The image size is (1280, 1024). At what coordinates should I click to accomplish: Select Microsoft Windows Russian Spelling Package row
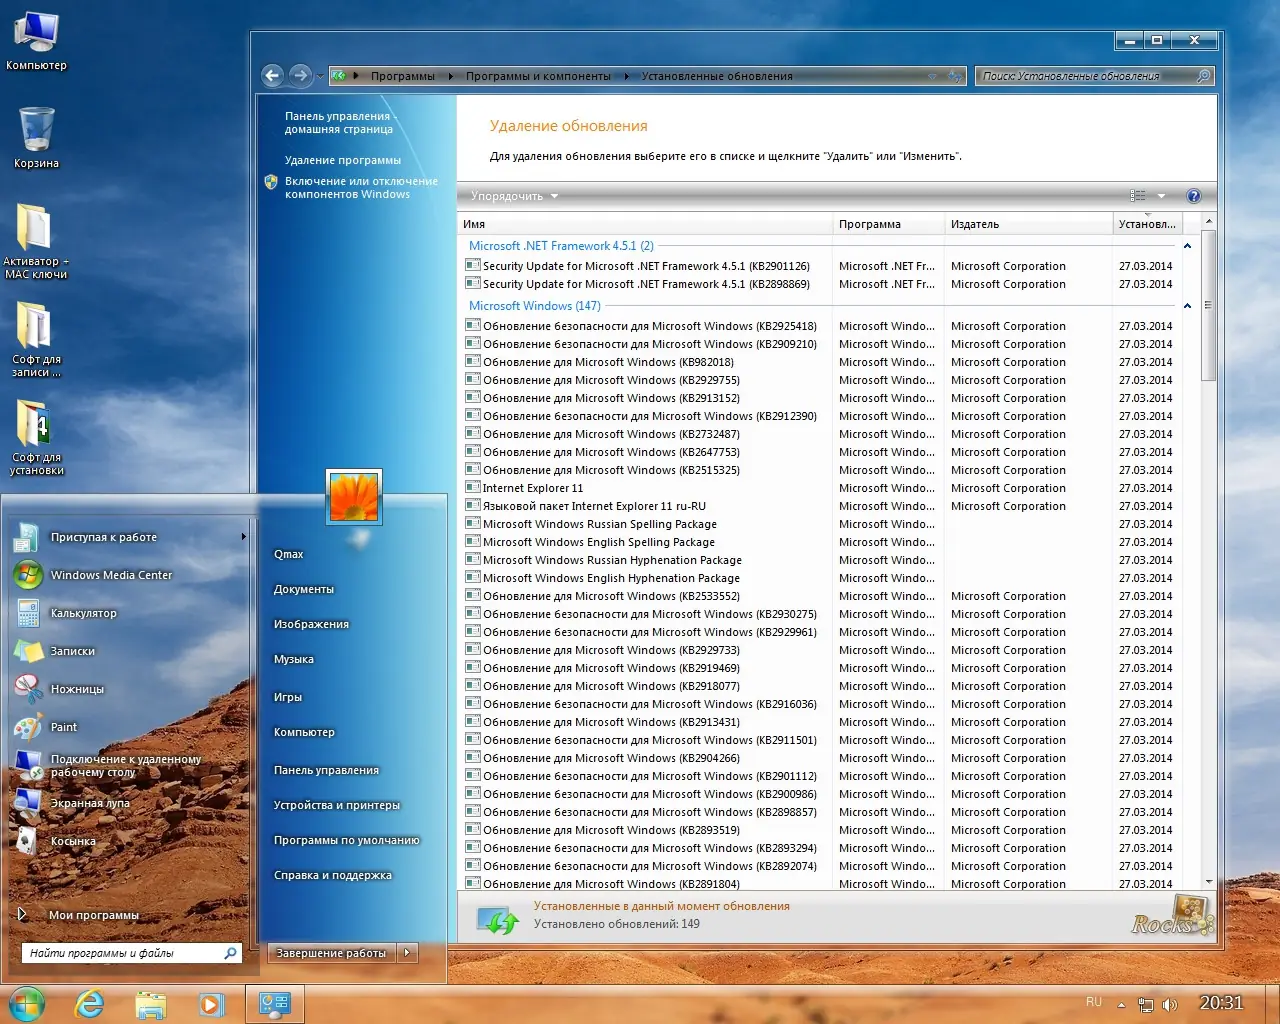click(820, 524)
